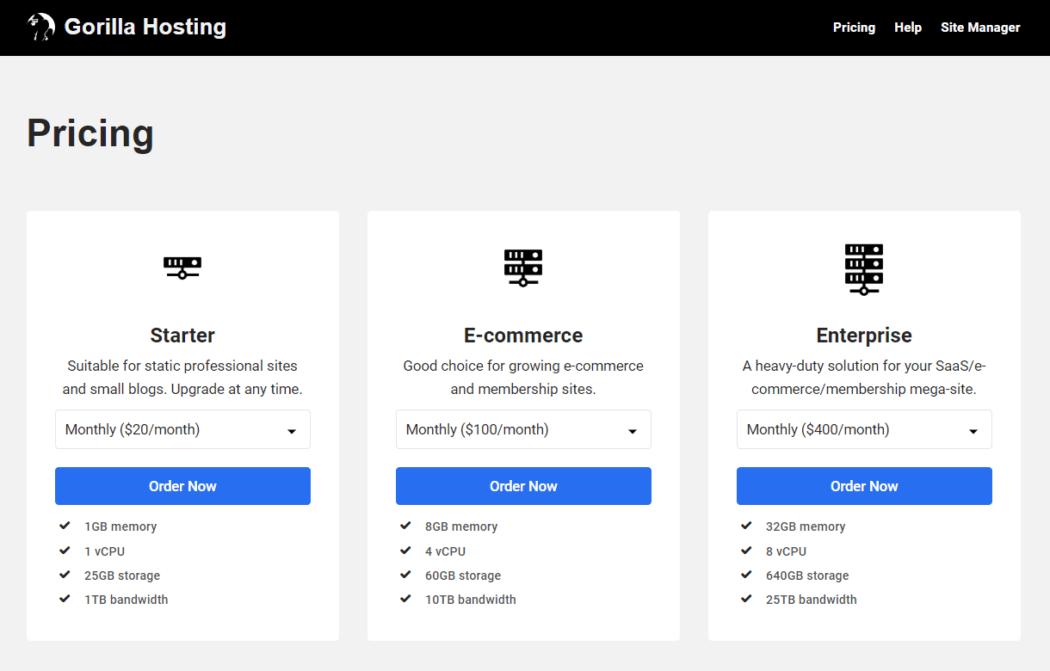
Task: Order the E-commerce plan now
Action: pos(523,486)
